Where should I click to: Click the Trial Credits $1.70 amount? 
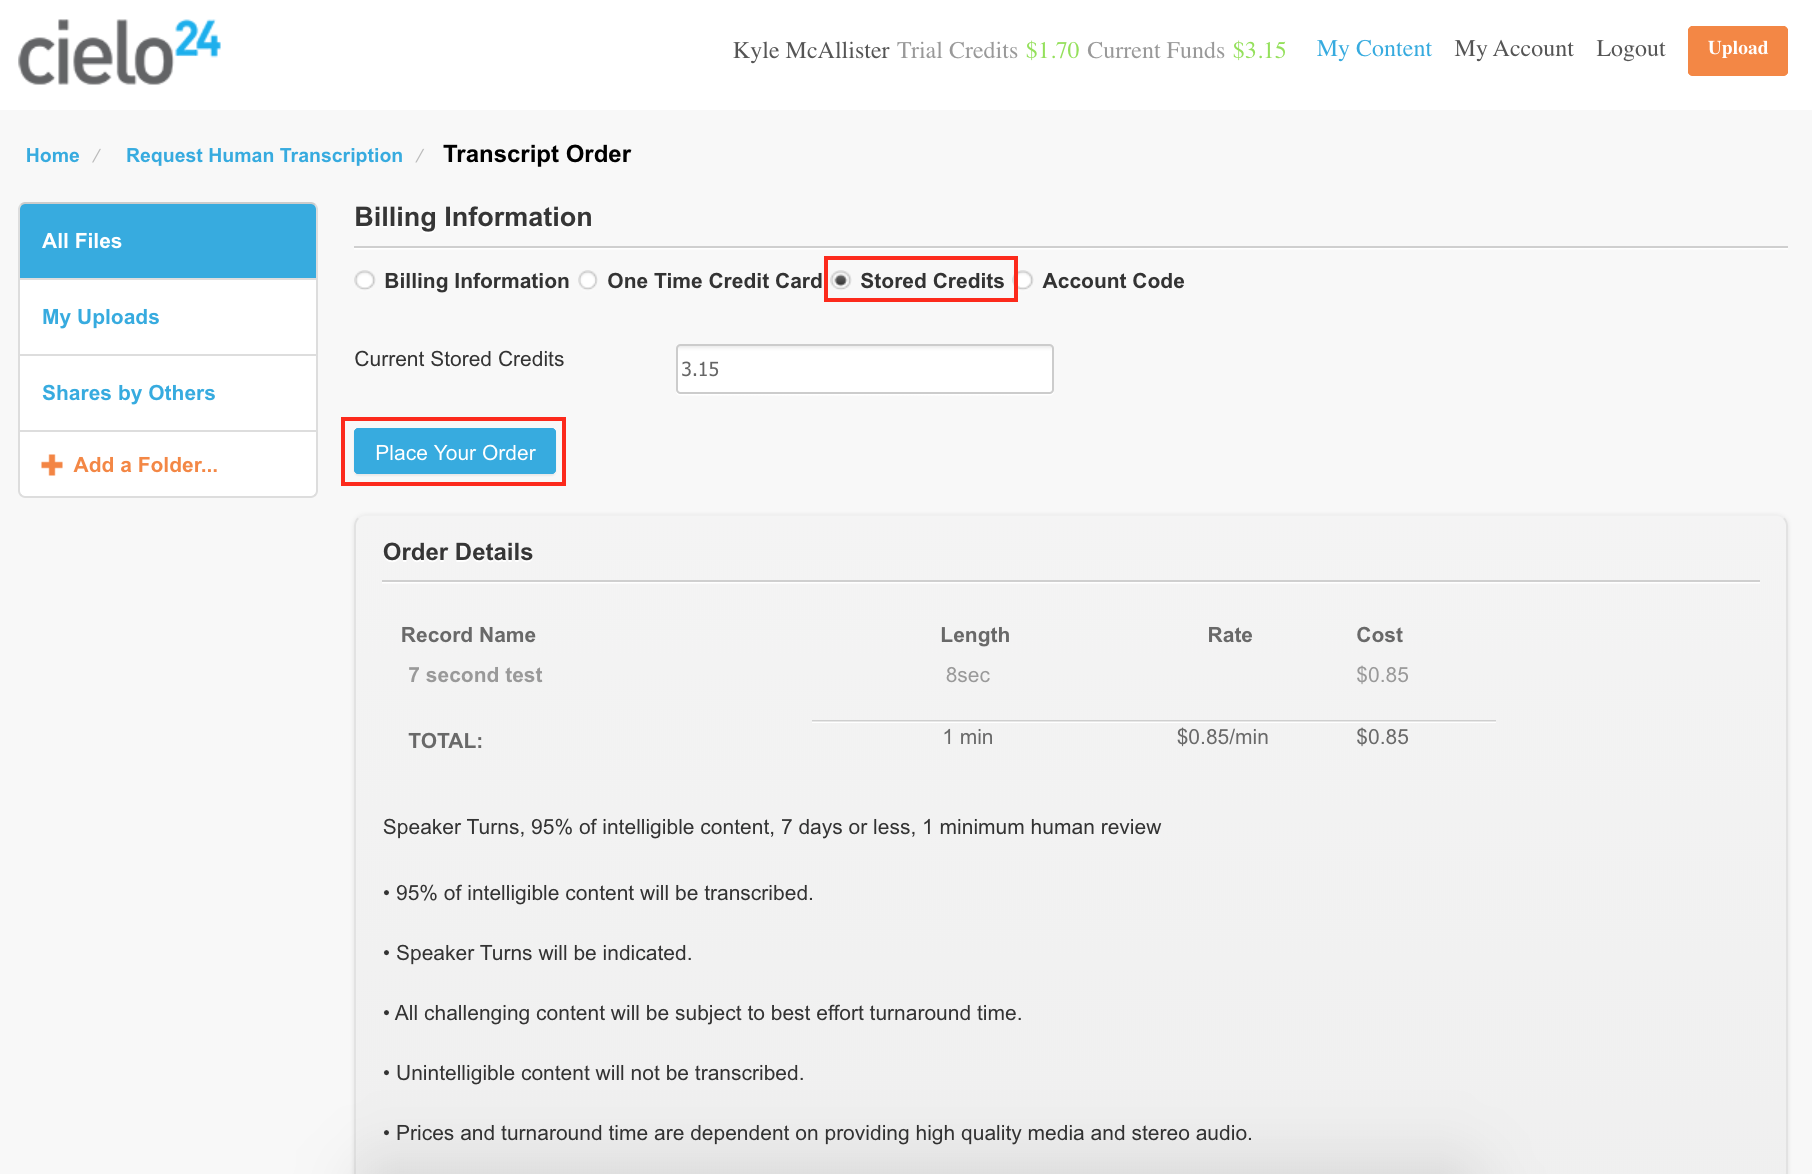1052,50
